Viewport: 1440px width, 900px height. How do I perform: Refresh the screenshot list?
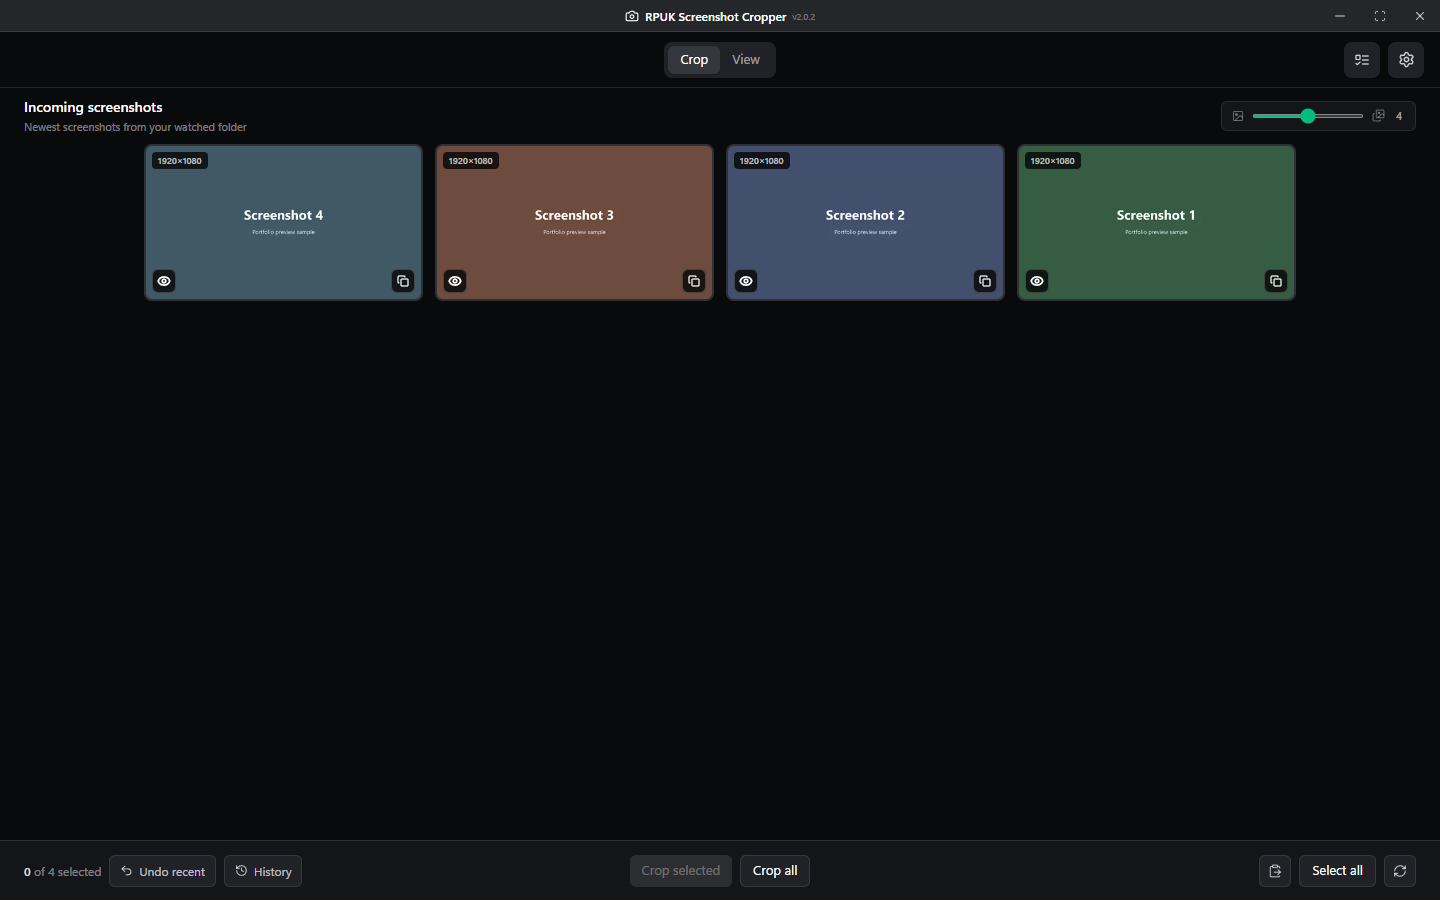[1400, 871]
